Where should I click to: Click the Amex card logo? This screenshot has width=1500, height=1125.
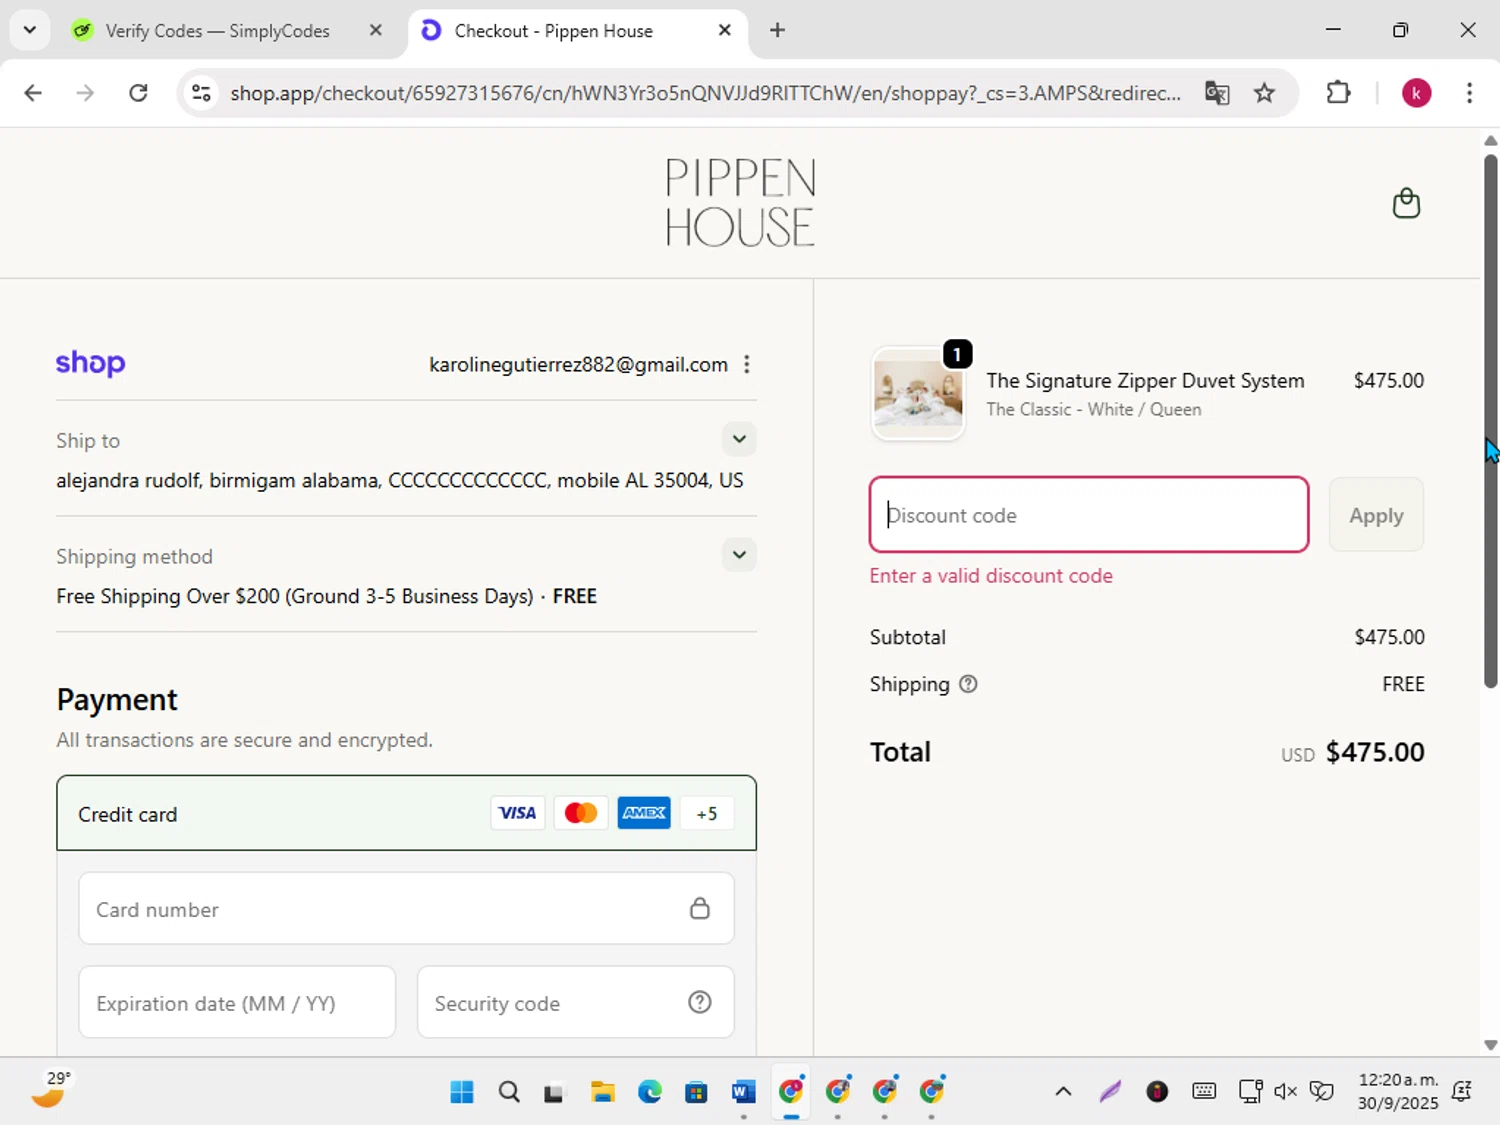click(644, 813)
